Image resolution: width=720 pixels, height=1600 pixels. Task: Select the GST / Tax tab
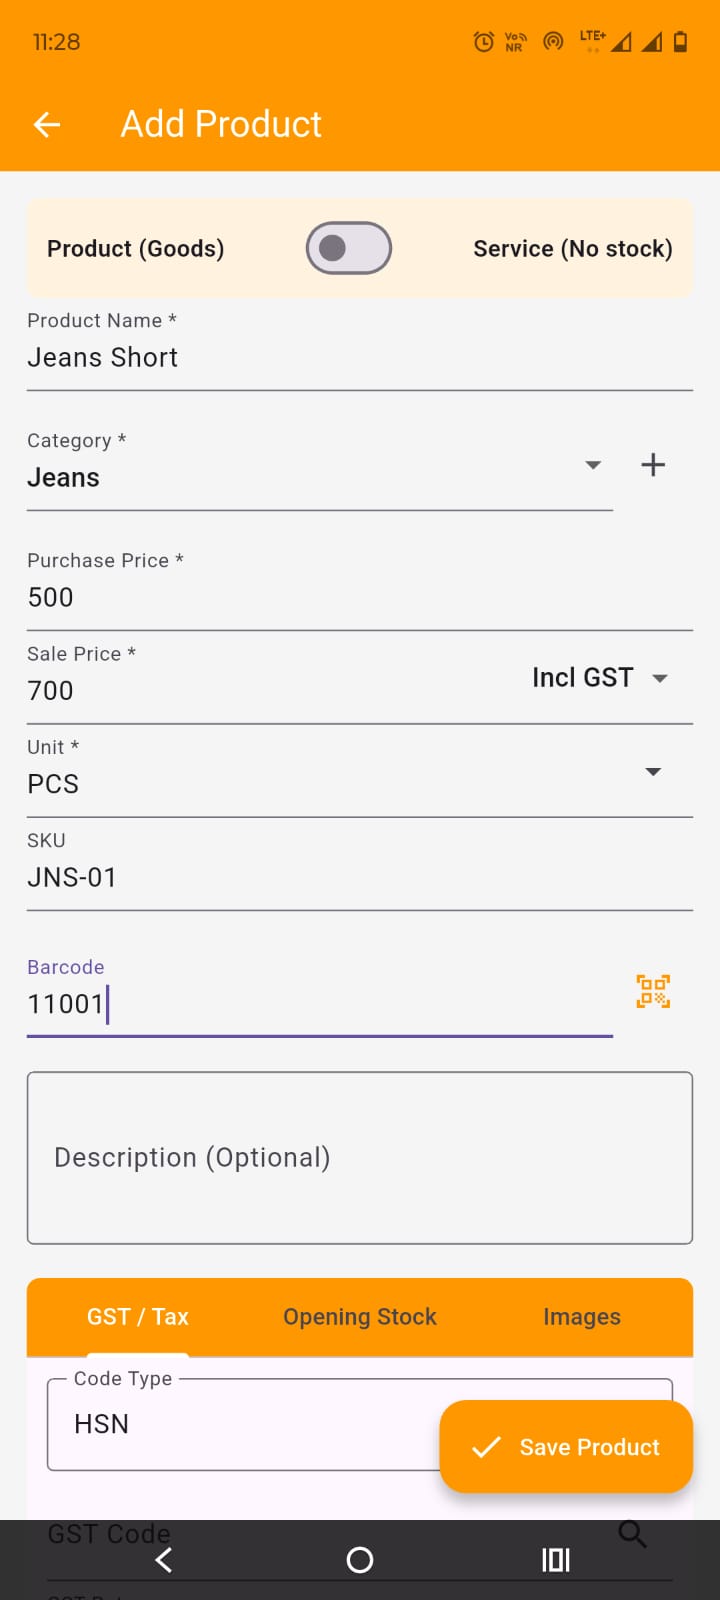point(138,1317)
